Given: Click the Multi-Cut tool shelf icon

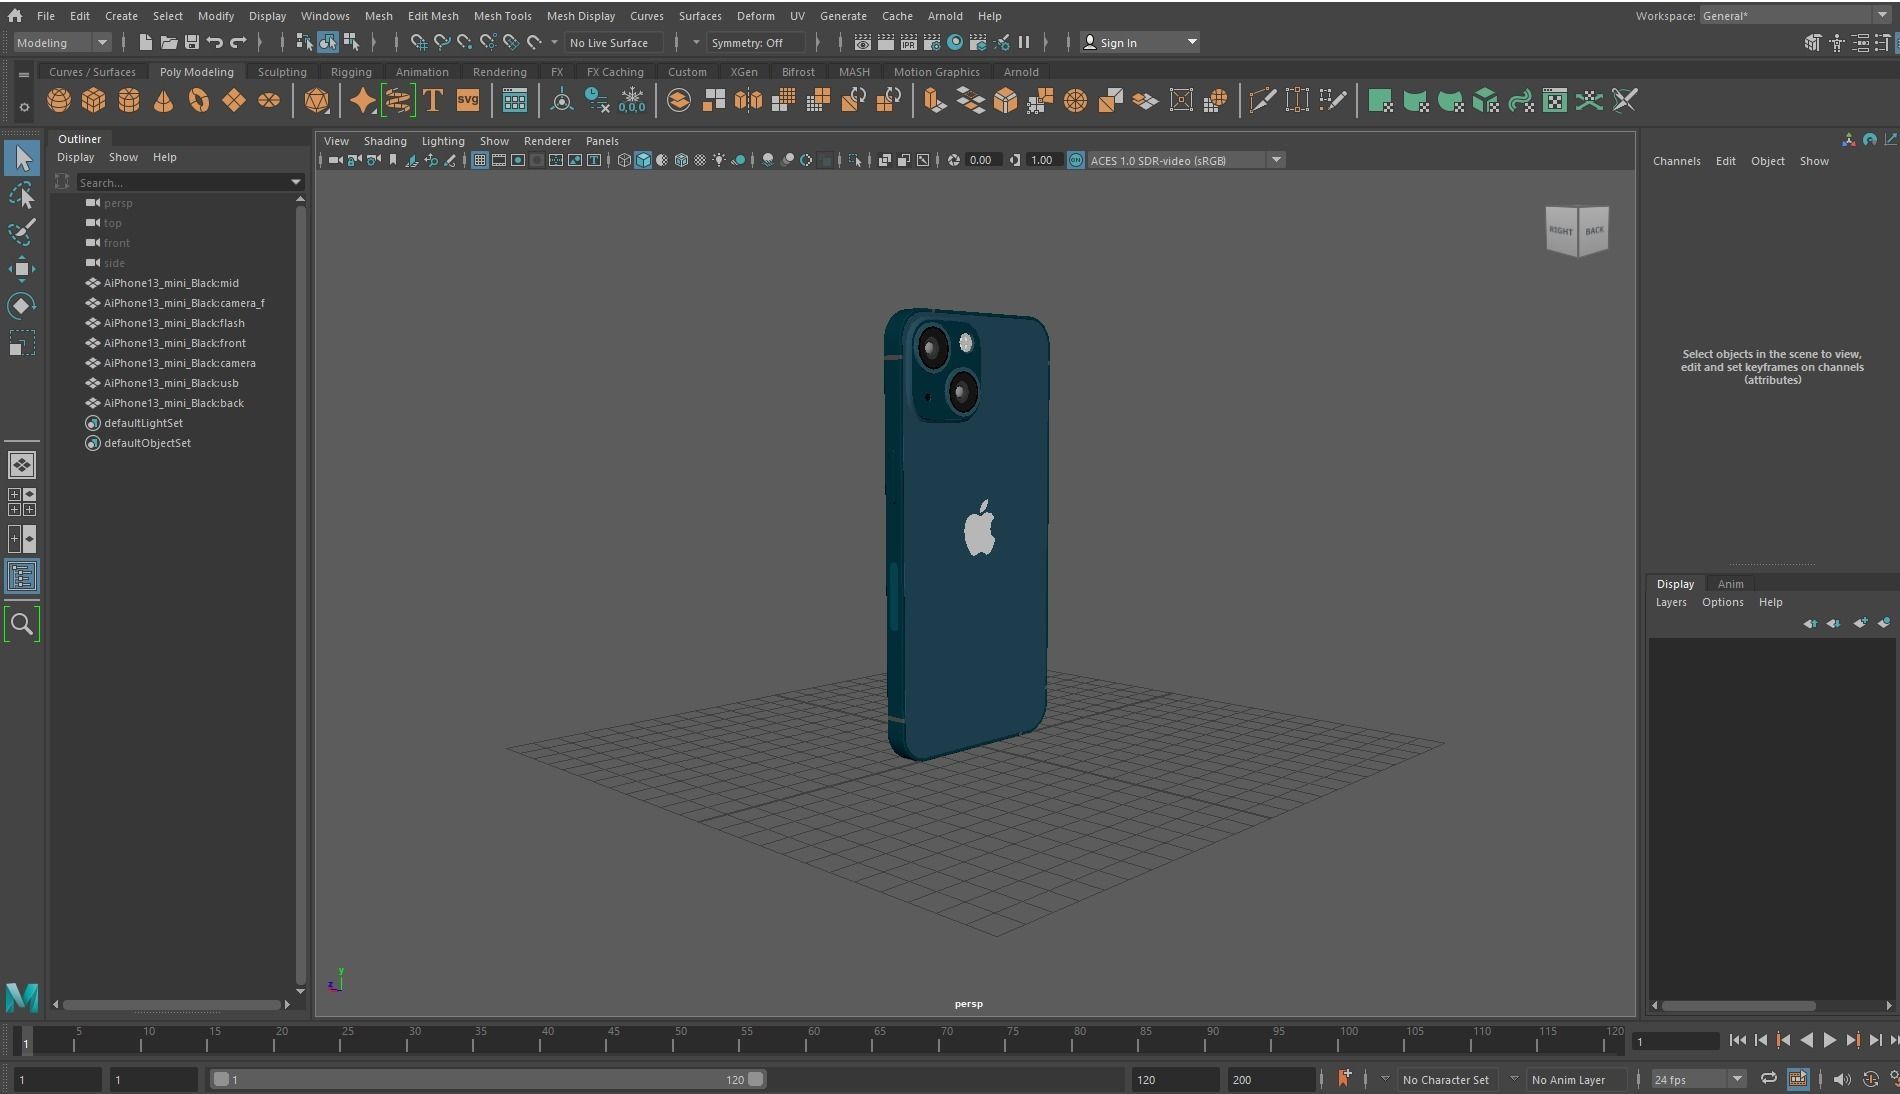Looking at the screenshot, I should 1262,101.
